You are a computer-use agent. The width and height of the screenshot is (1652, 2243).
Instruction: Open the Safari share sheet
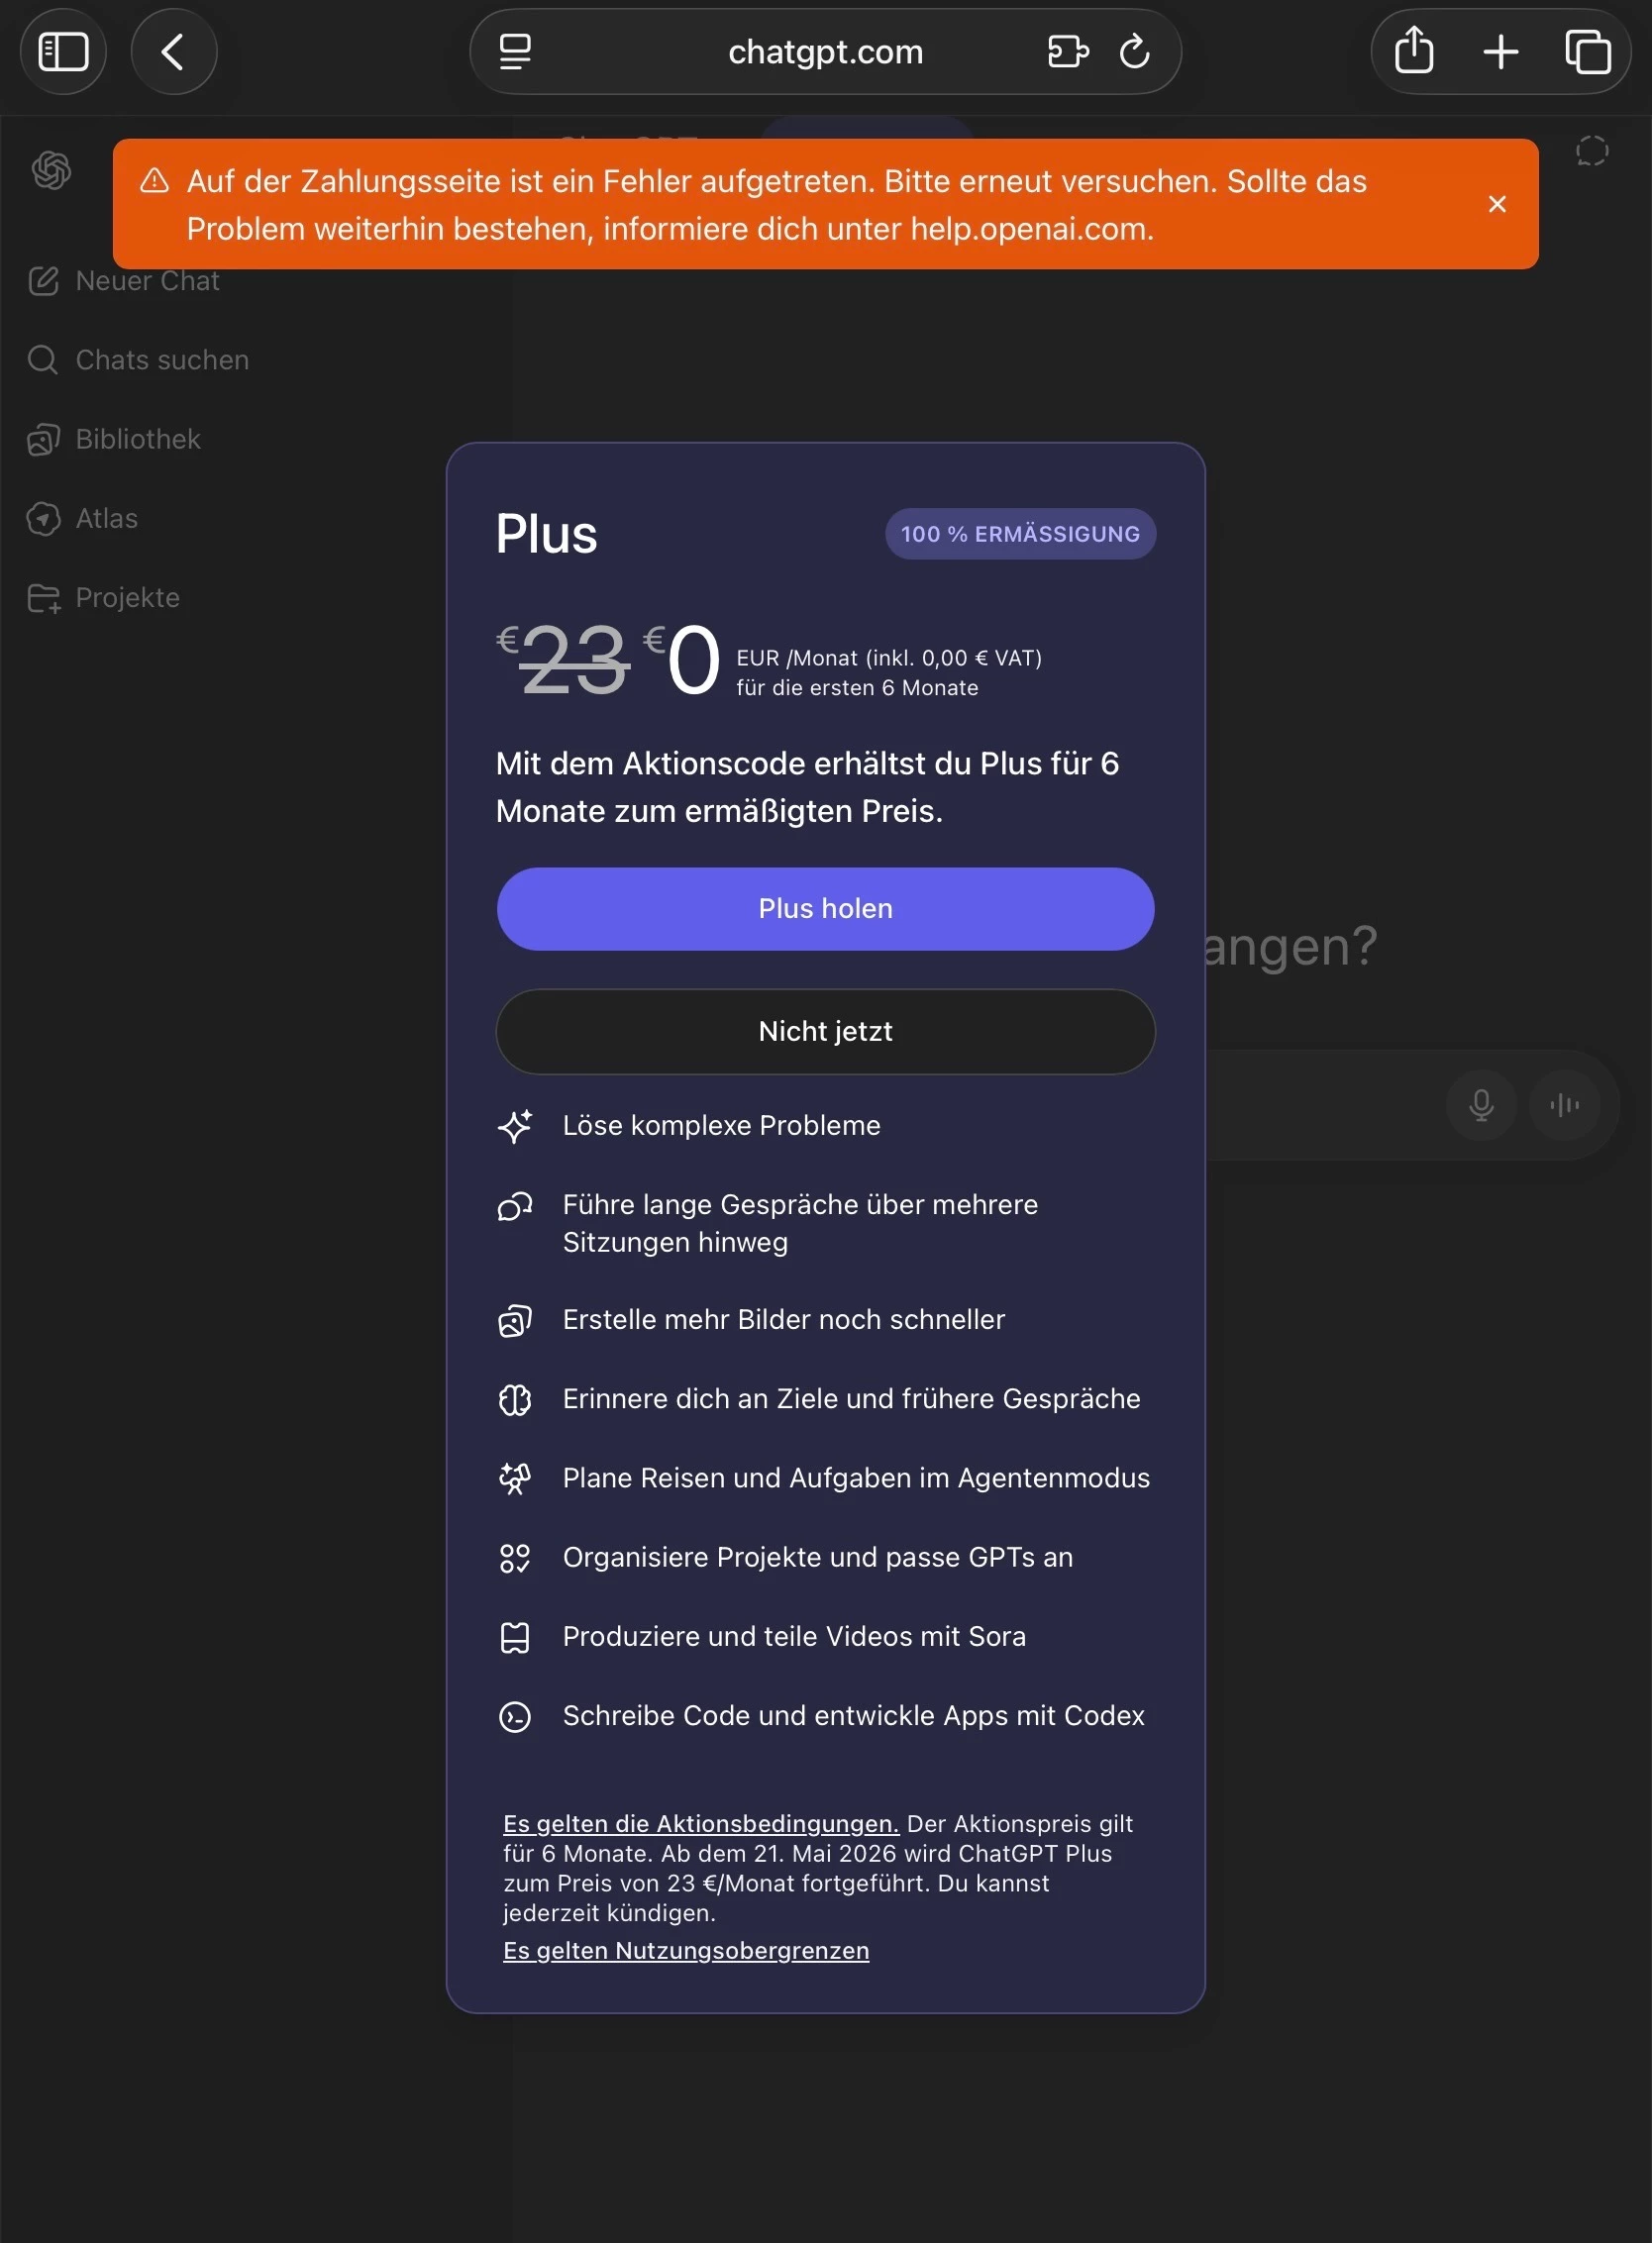coord(1413,52)
